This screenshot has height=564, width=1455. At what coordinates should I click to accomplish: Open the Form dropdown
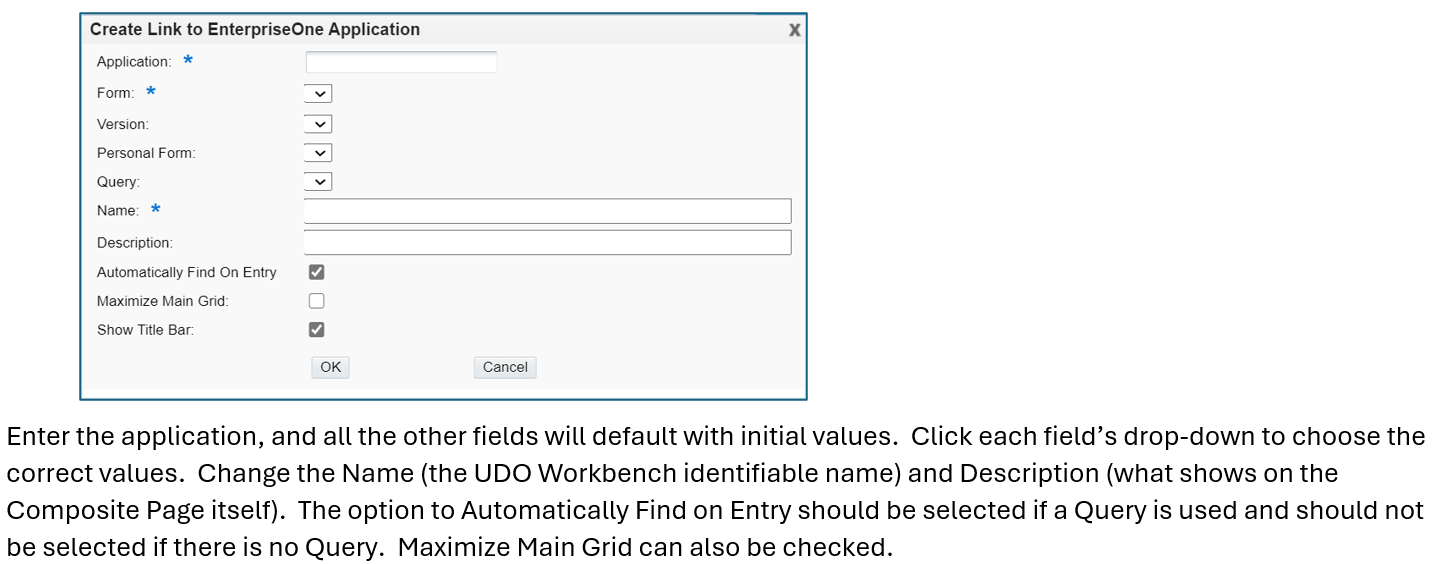coord(318,94)
